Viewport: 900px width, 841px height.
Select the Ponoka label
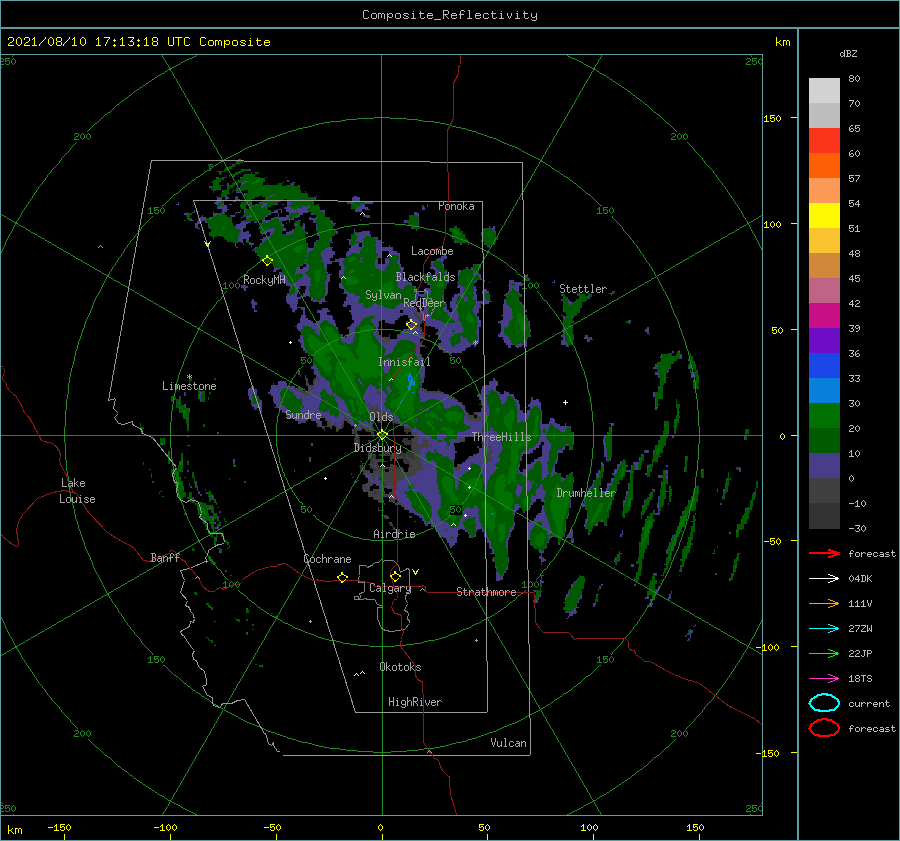tap(456, 206)
